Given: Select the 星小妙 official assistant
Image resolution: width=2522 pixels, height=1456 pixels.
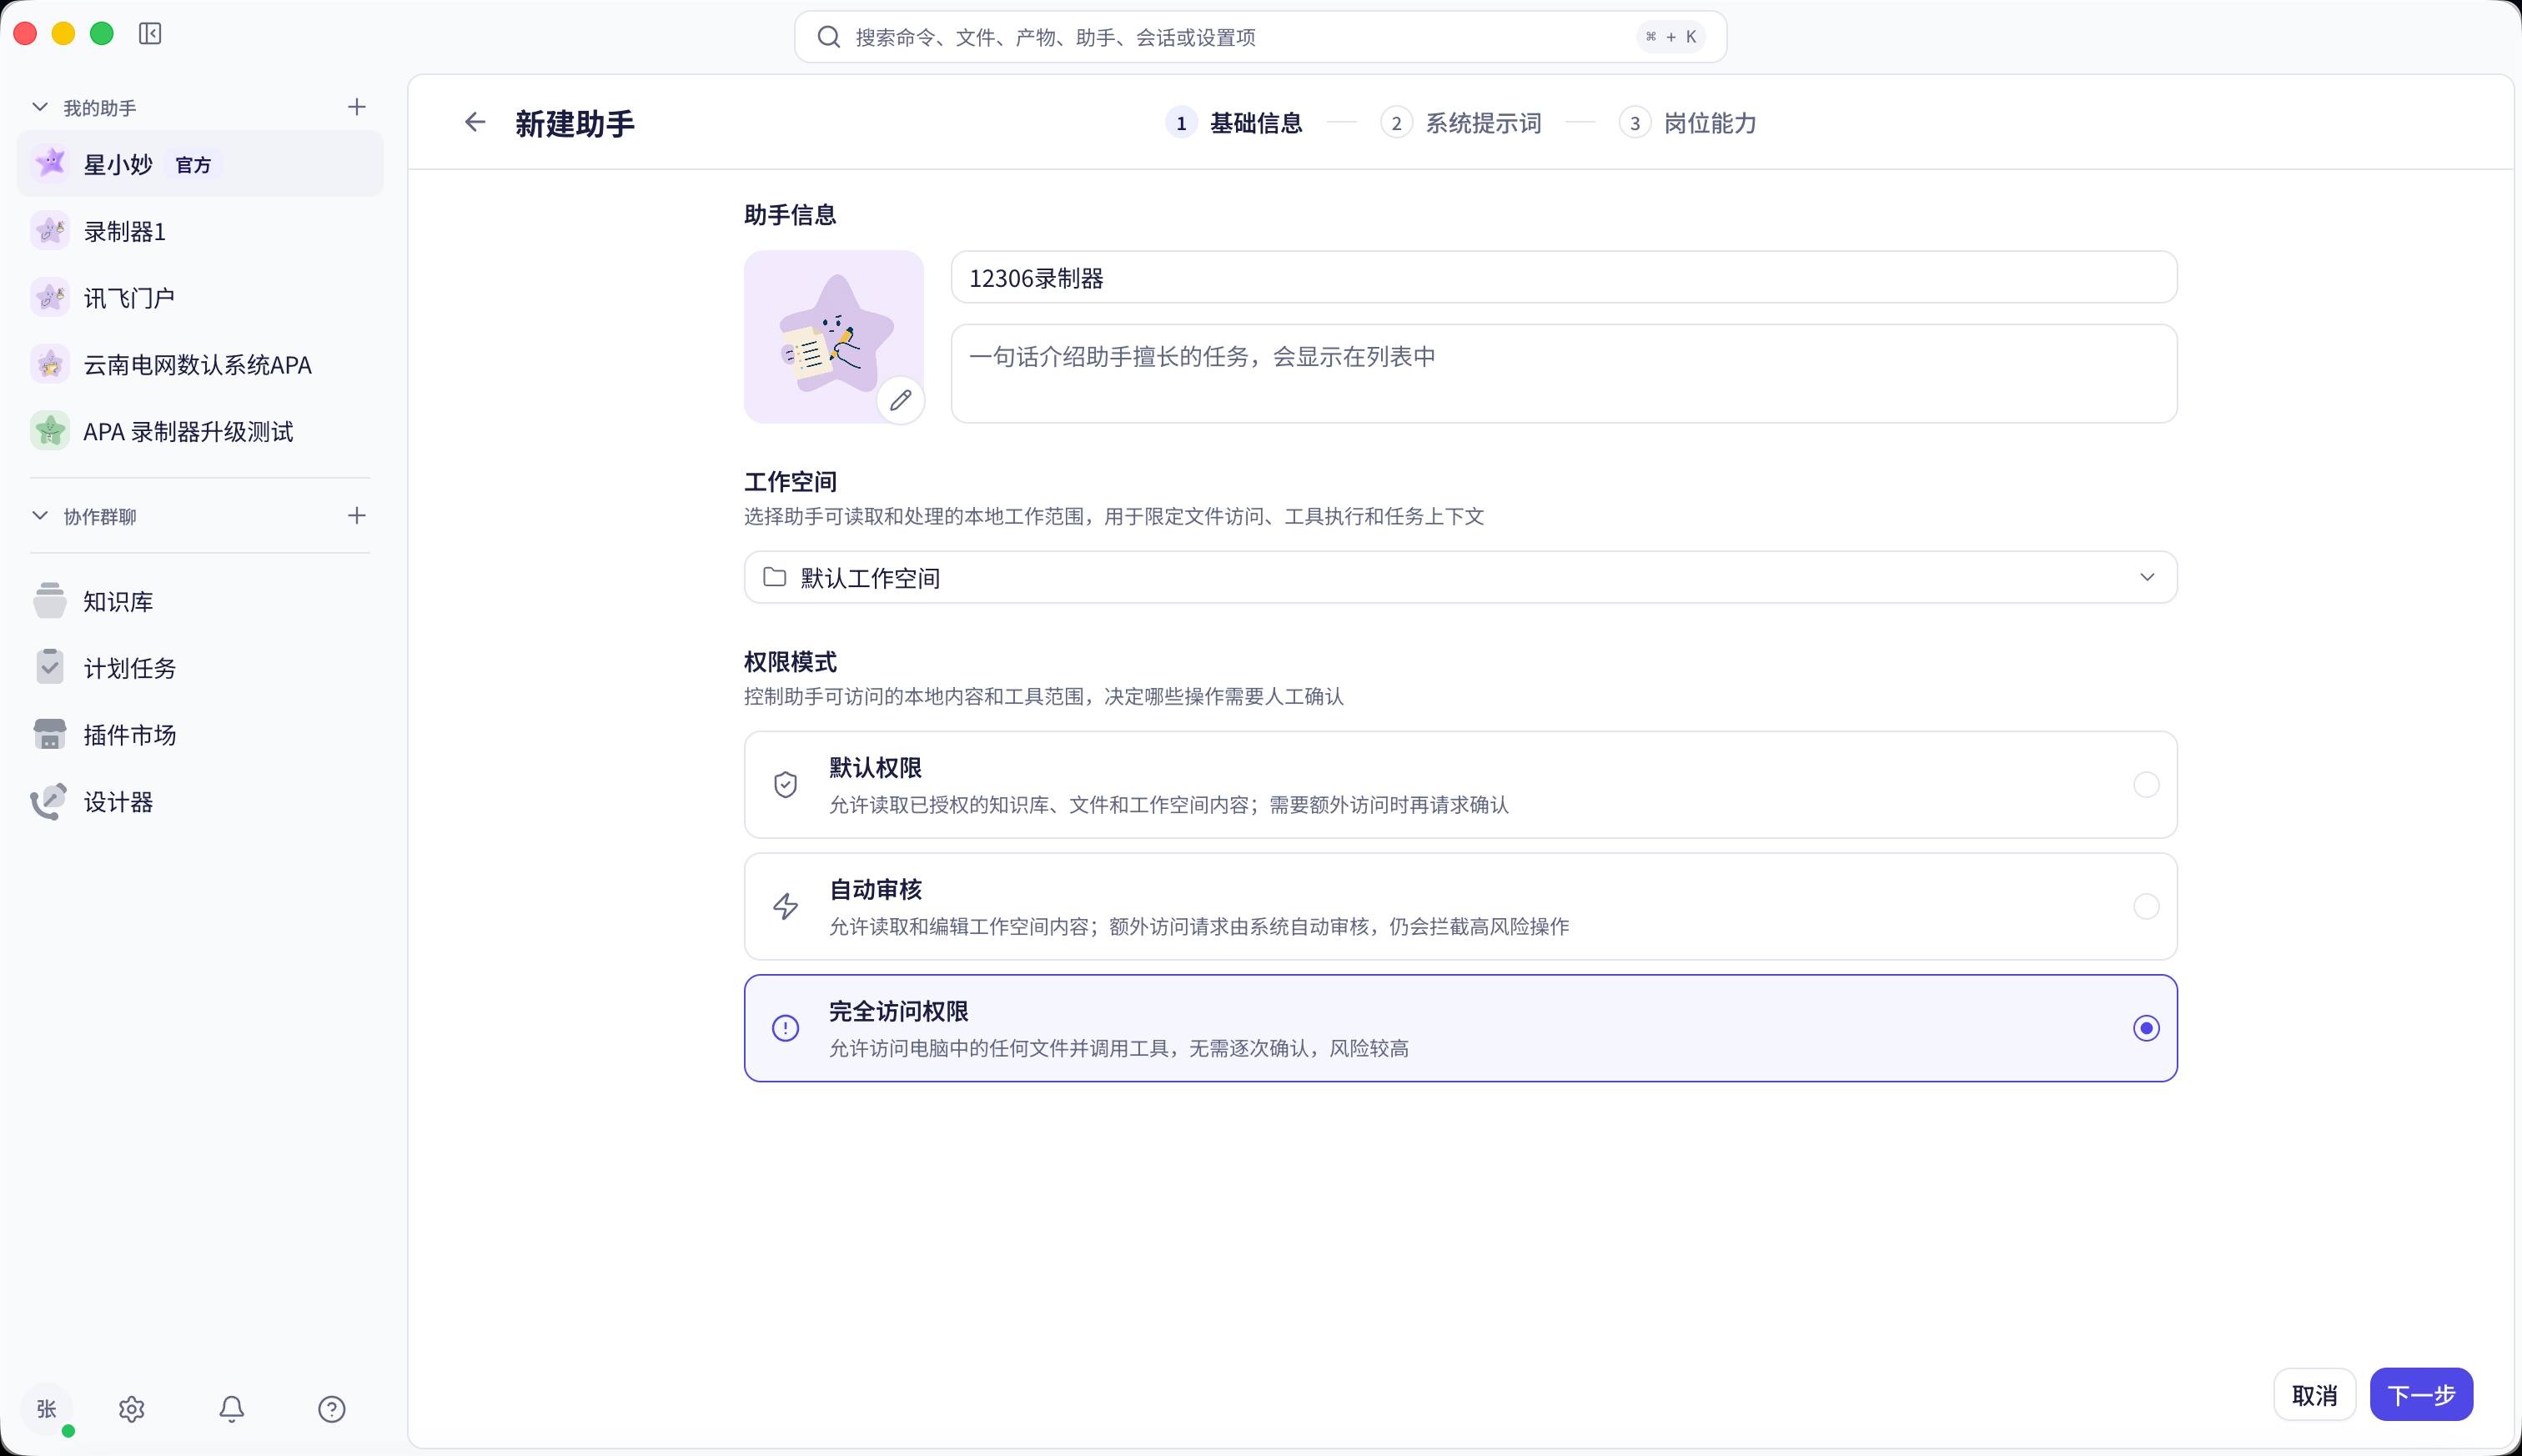Looking at the screenshot, I should point(200,164).
